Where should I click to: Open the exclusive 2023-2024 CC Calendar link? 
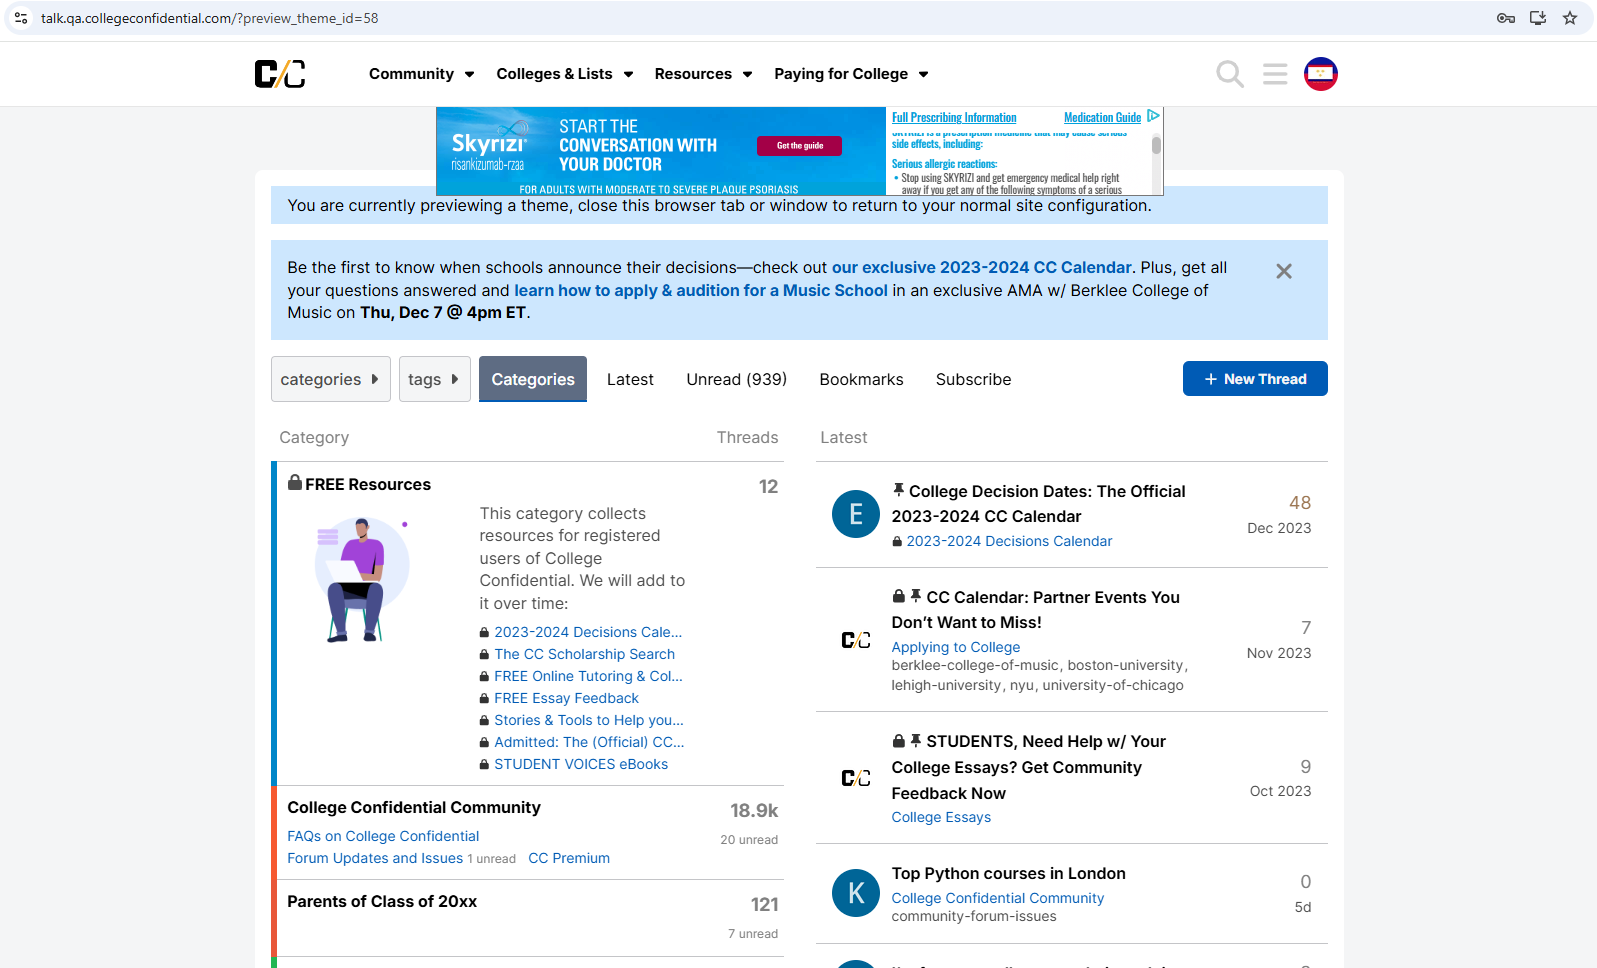[x=982, y=268]
